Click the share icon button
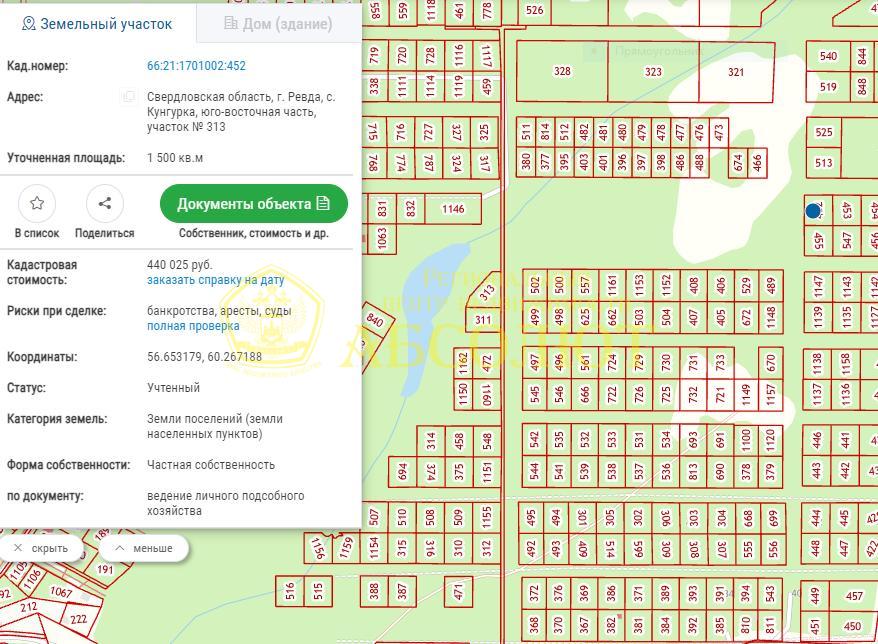 tap(105, 203)
